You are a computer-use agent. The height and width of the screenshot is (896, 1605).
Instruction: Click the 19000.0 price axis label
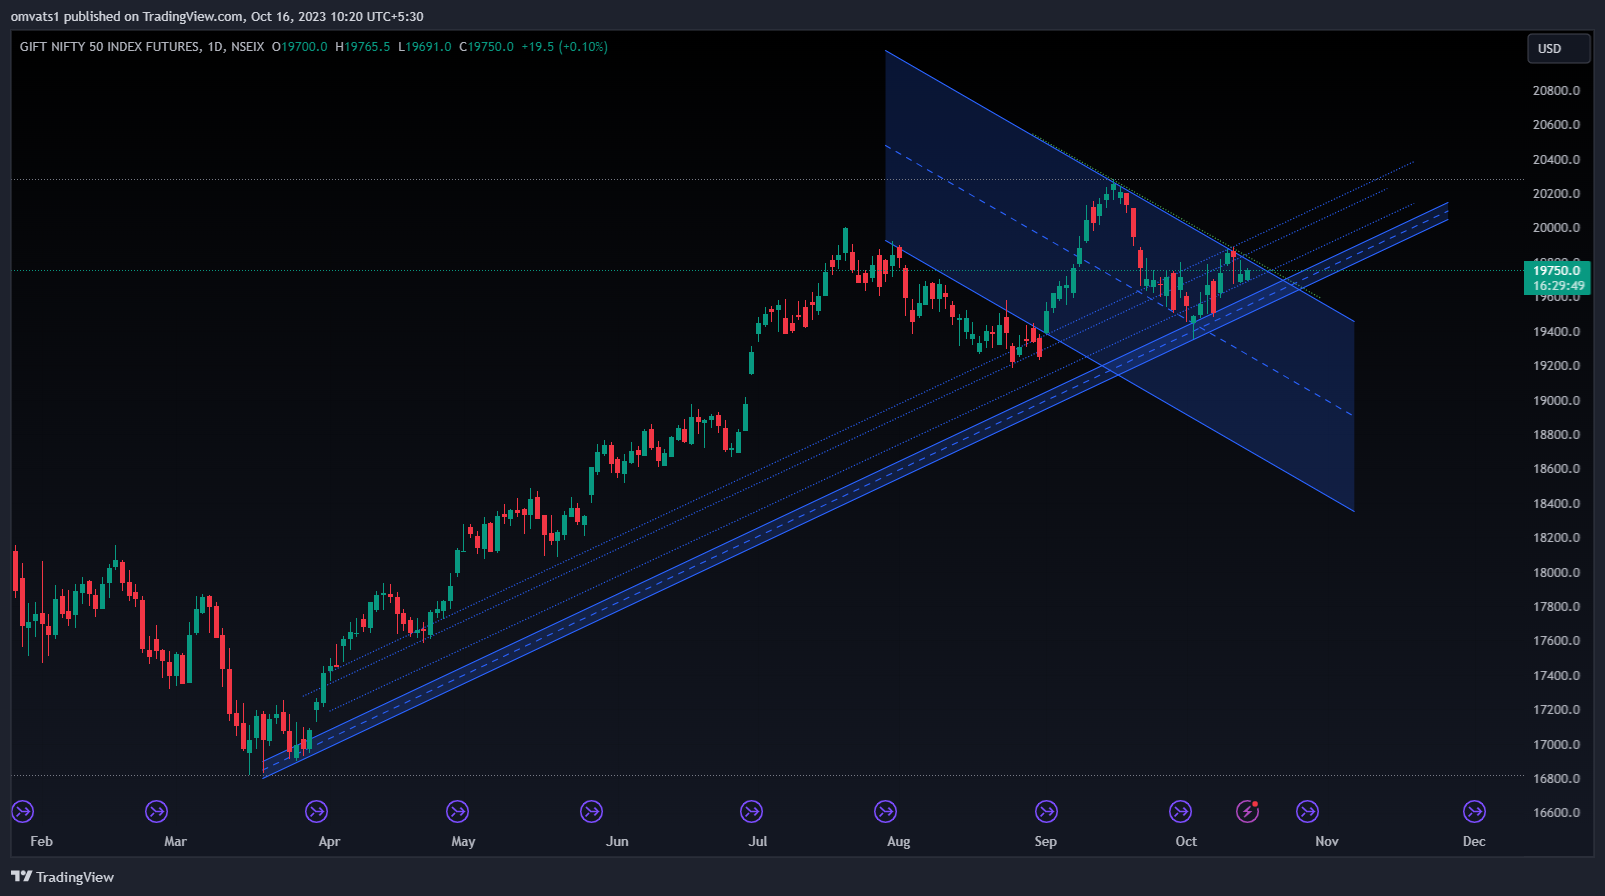1556,400
